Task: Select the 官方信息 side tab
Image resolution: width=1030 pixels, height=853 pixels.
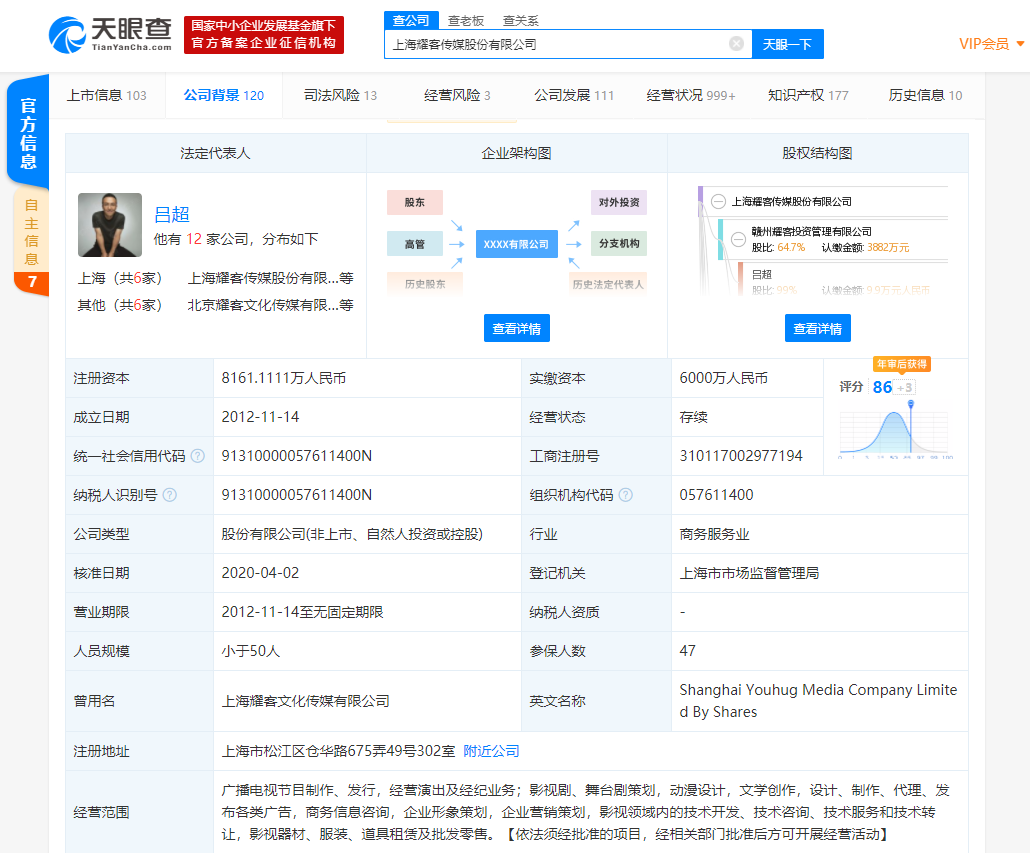Action: [x=28, y=134]
